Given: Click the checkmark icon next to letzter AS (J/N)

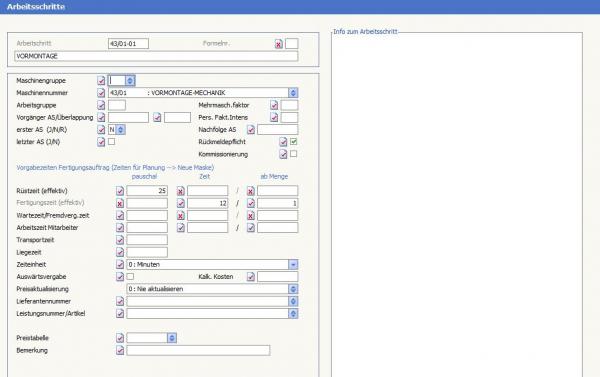Looking at the screenshot, I should point(101,142).
